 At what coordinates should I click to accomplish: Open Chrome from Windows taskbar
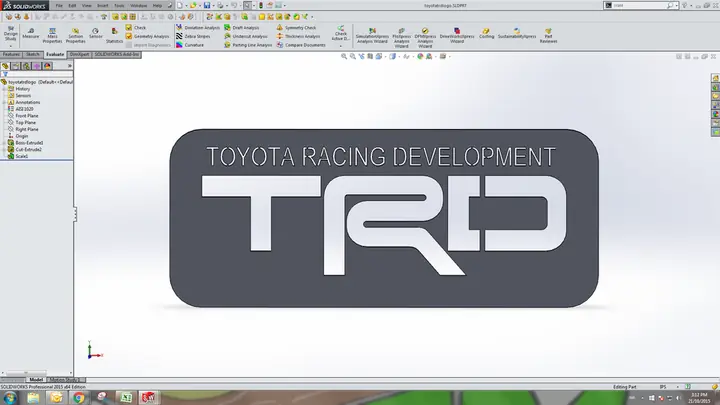pos(79,398)
